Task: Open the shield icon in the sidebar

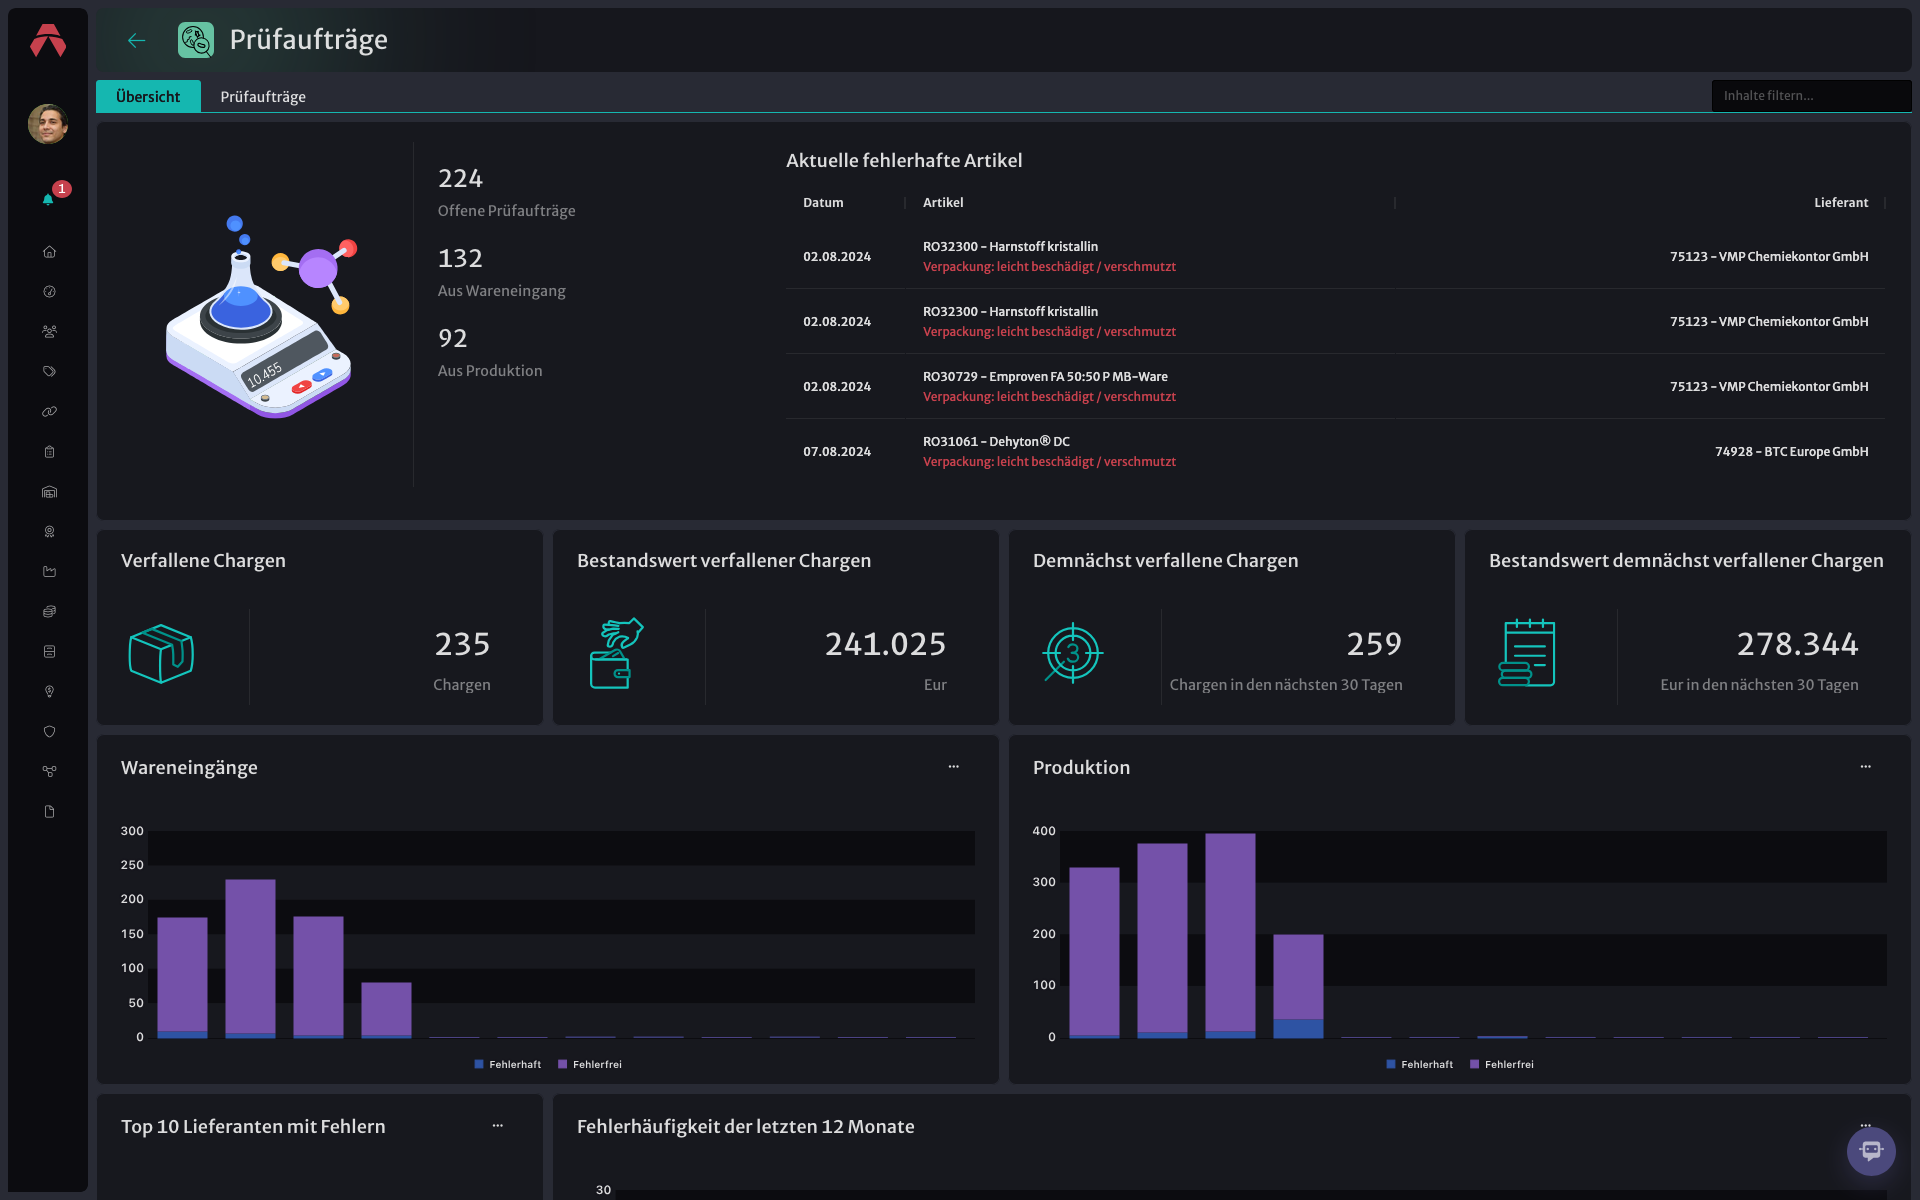Action: click(49, 732)
